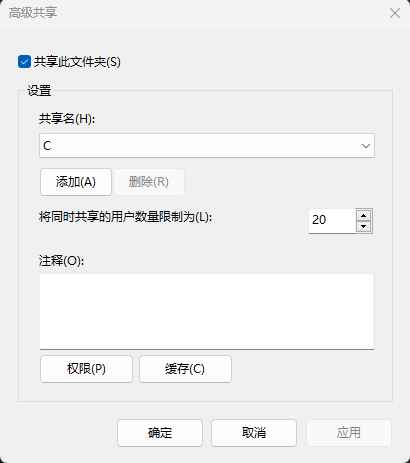Click the disabled 应用 button

coord(349,433)
